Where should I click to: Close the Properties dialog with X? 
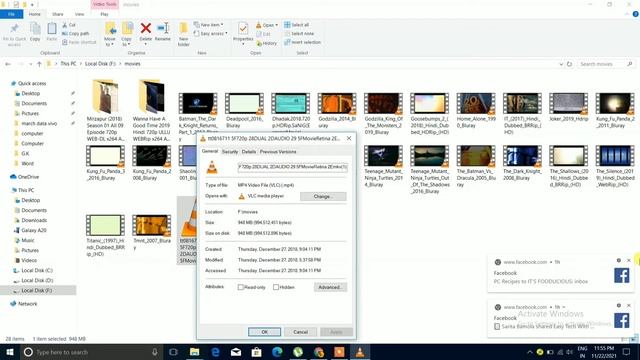pyautogui.click(x=349, y=139)
